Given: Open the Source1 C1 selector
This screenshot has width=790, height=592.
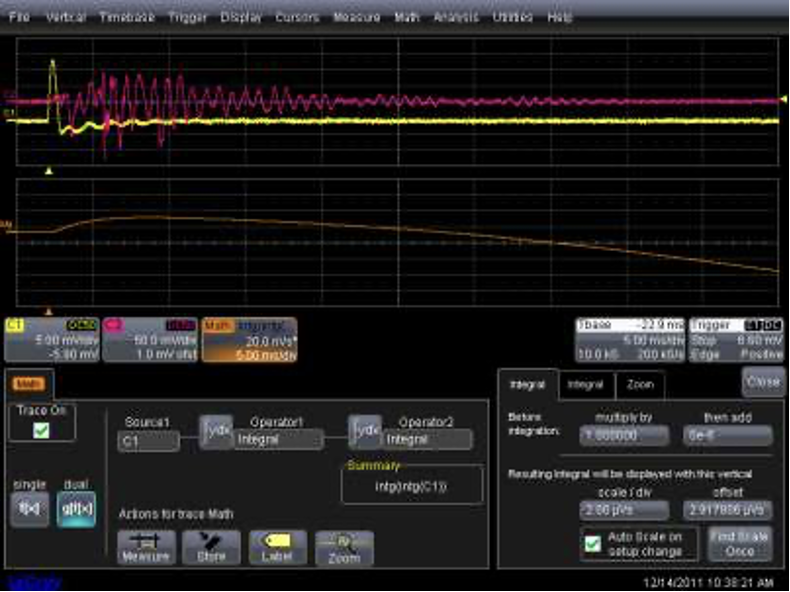Looking at the screenshot, I should coord(148,439).
